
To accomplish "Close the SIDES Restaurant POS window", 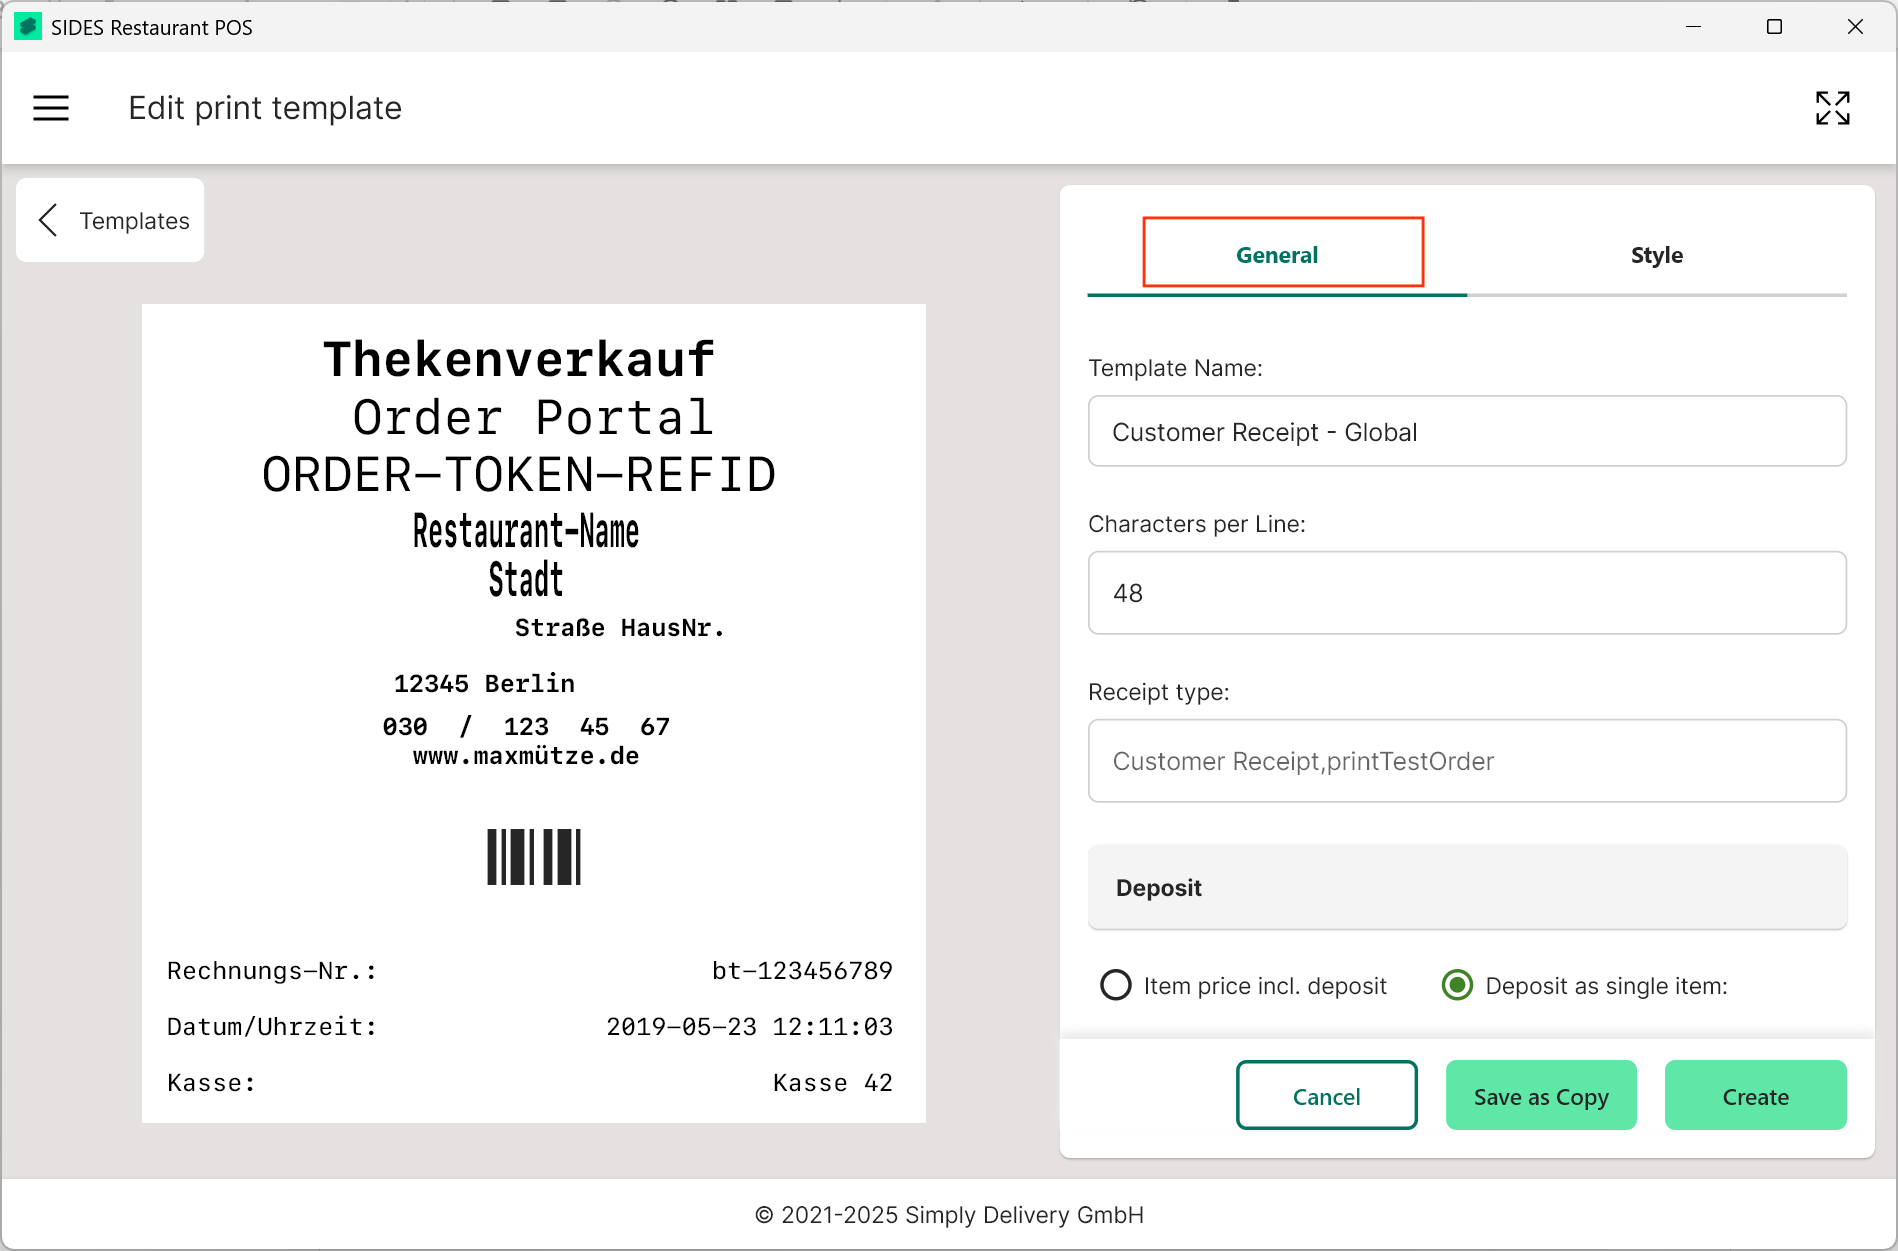I will (1855, 27).
